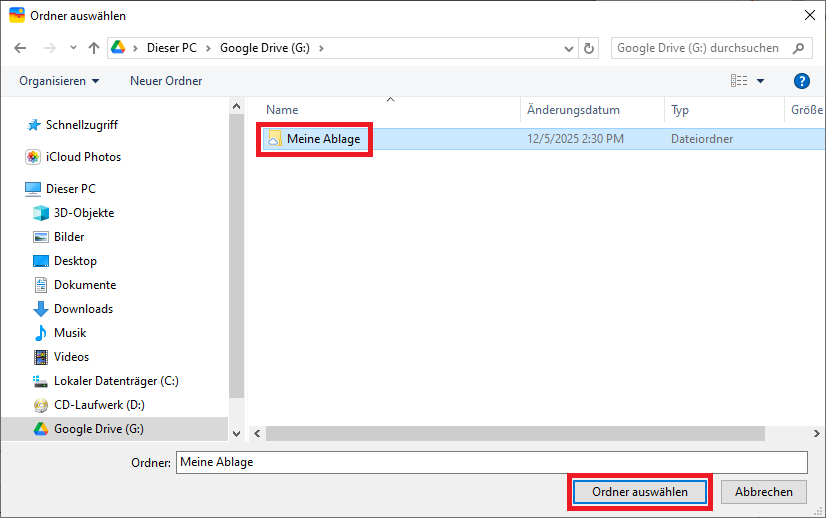Click the refresh address bar icon
Viewport: 826px width, 518px height.
pos(589,48)
